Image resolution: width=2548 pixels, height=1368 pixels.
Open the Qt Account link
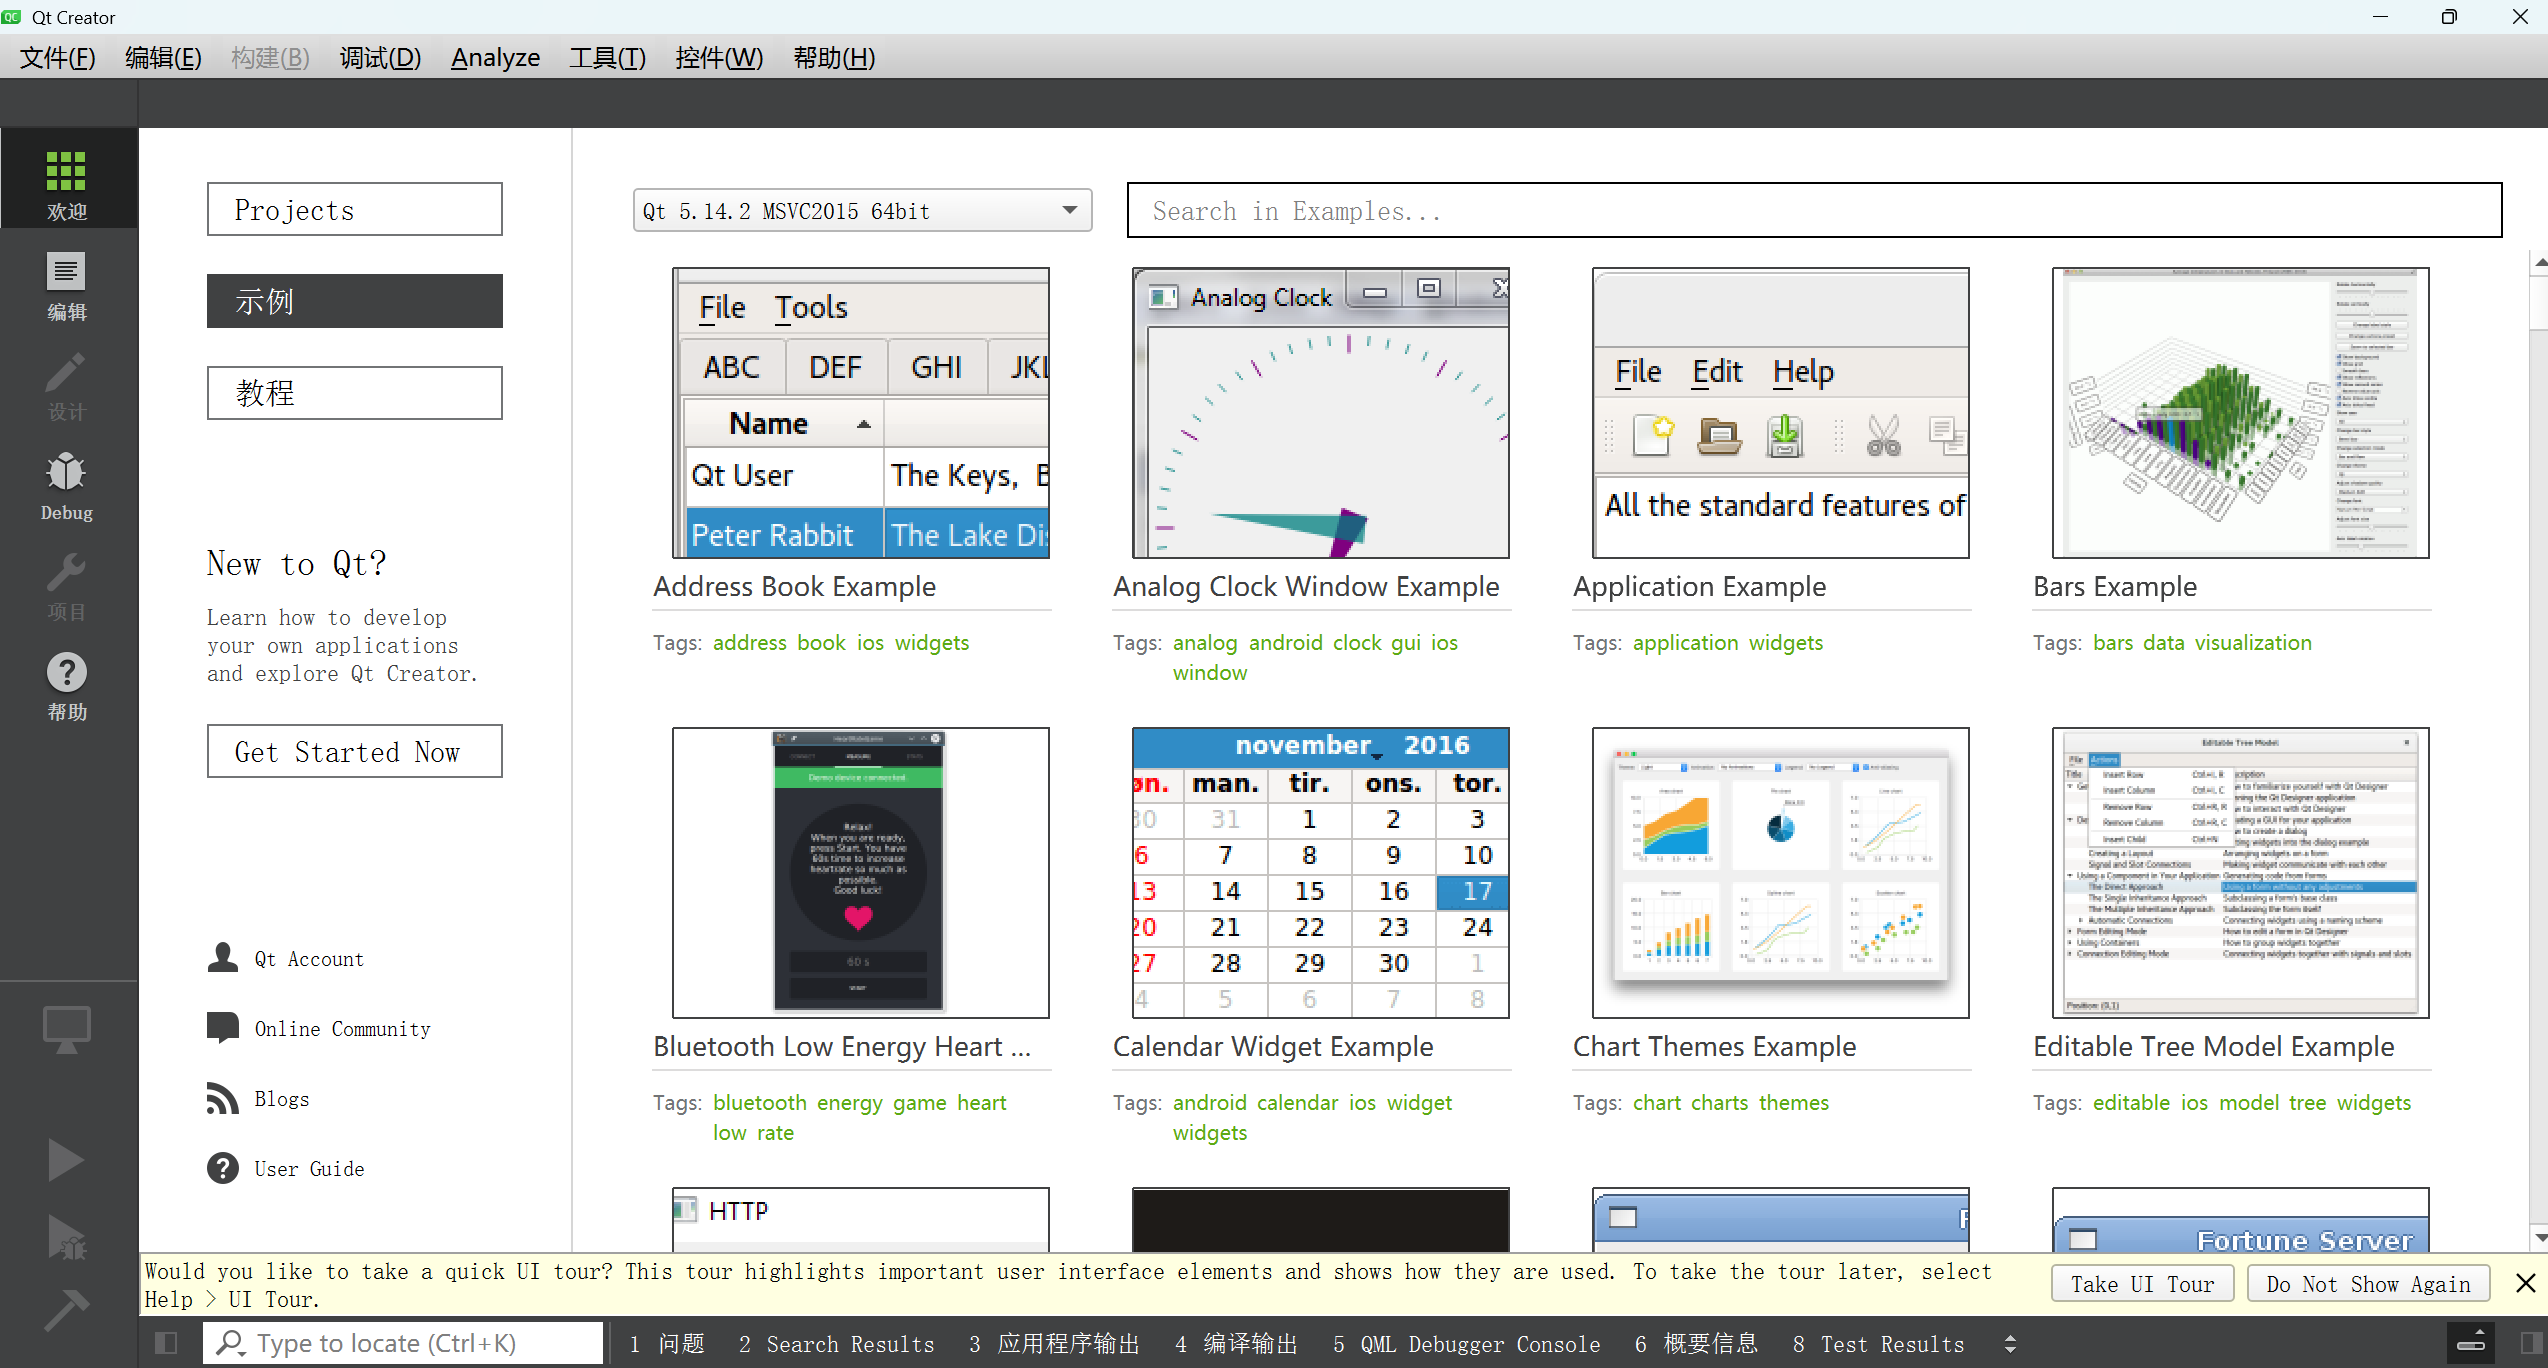[308, 958]
